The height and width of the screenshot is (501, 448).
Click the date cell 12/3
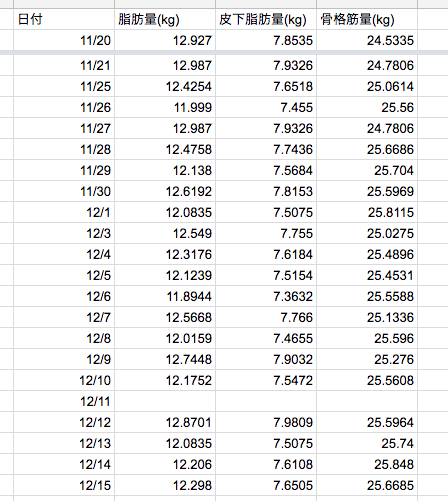[x=64, y=233]
